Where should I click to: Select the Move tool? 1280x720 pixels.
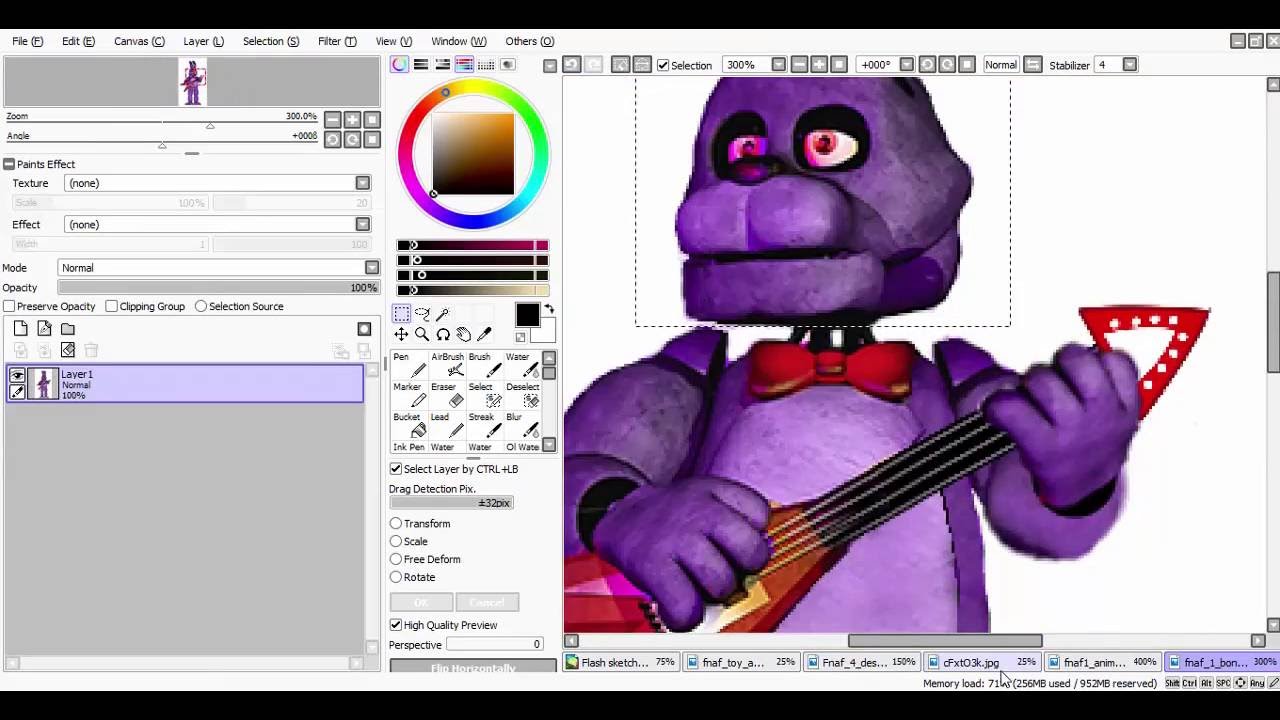pyautogui.click(x=401, y=335)
